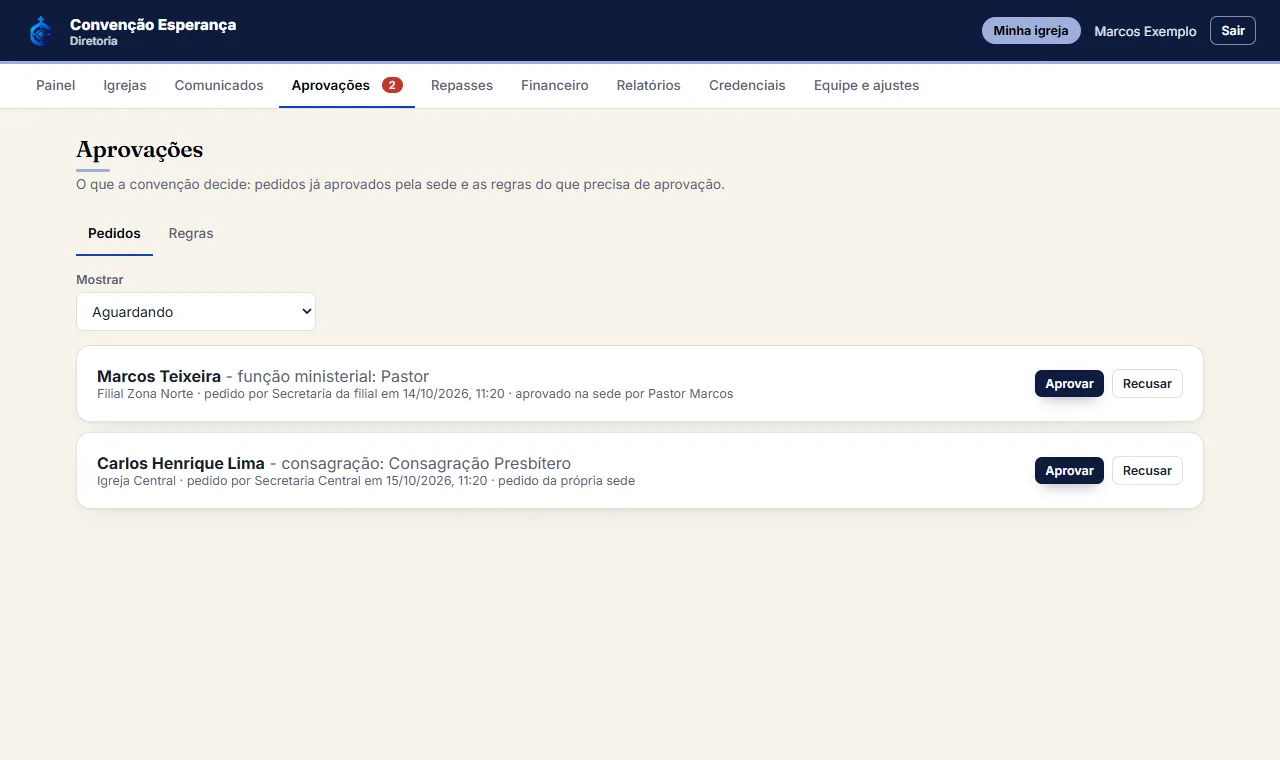This screenshot has height=760, width=1280.
Task: Click the name Carlos Henrique Lima
Action: tap(181, 464)
